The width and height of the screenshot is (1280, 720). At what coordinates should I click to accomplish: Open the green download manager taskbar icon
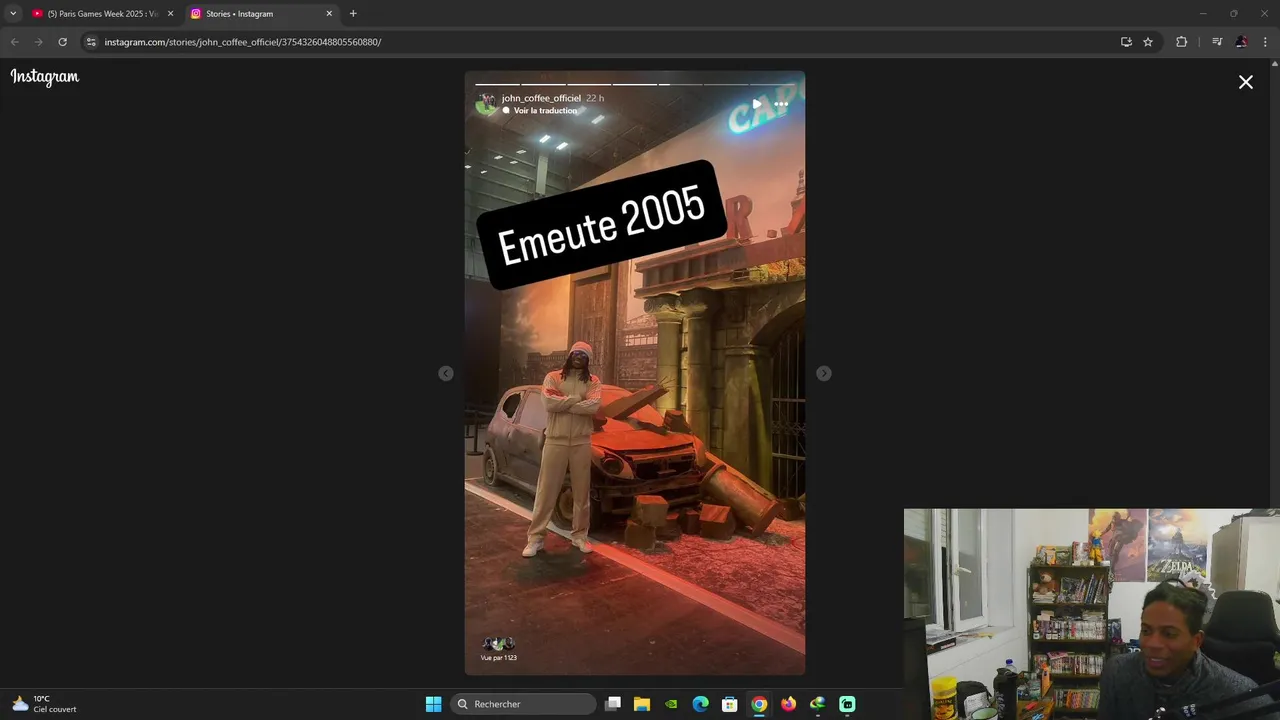pos(818,704)
